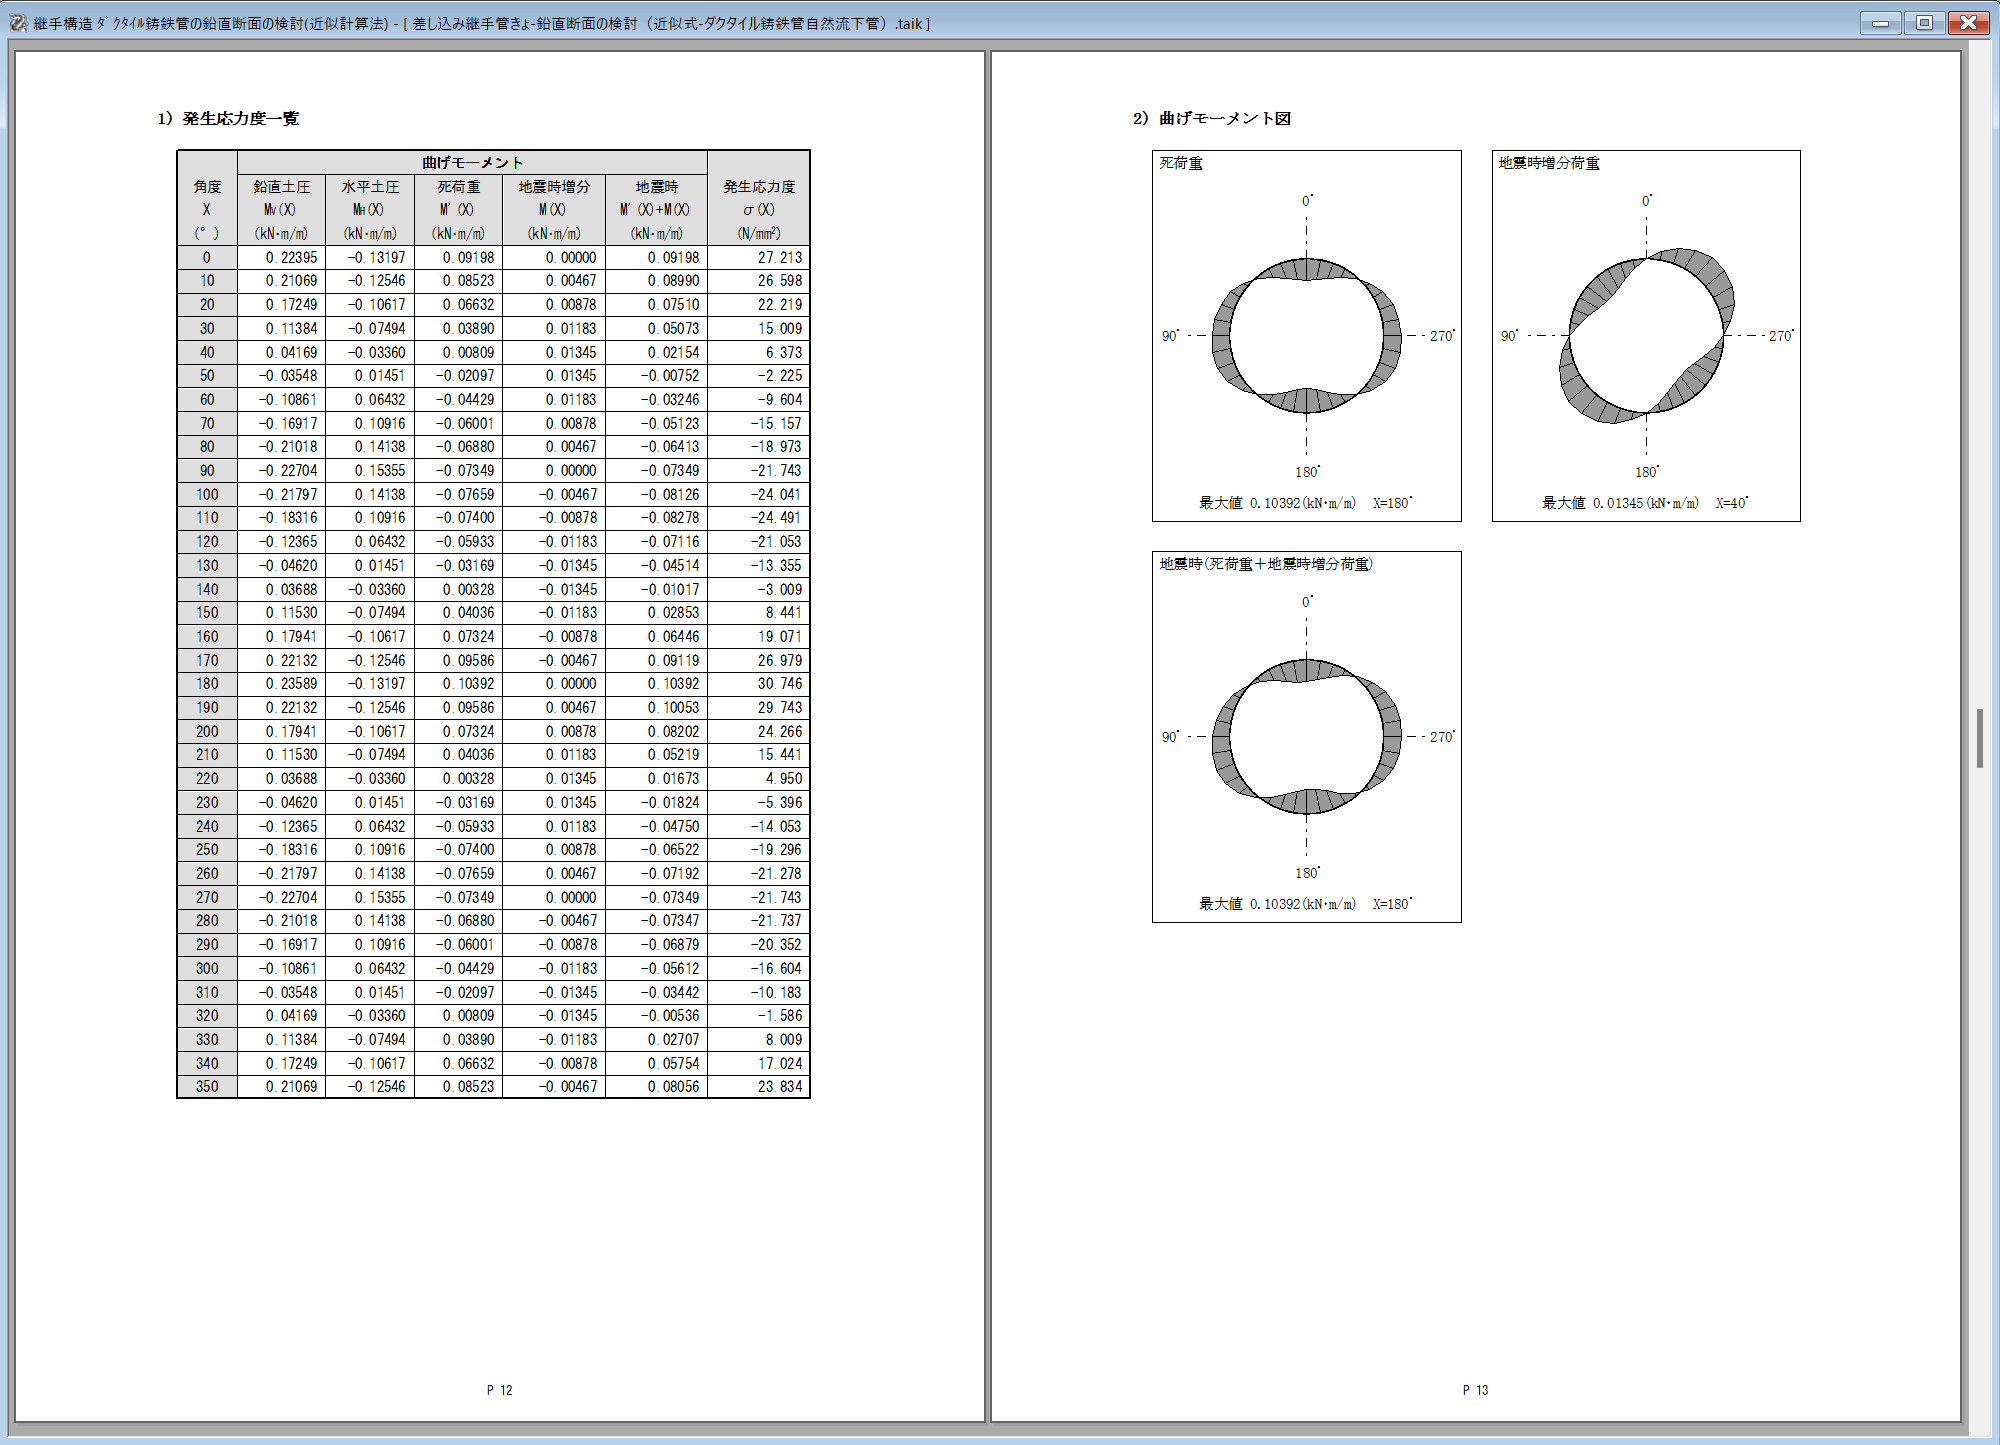Maximize the application window

1924,22
